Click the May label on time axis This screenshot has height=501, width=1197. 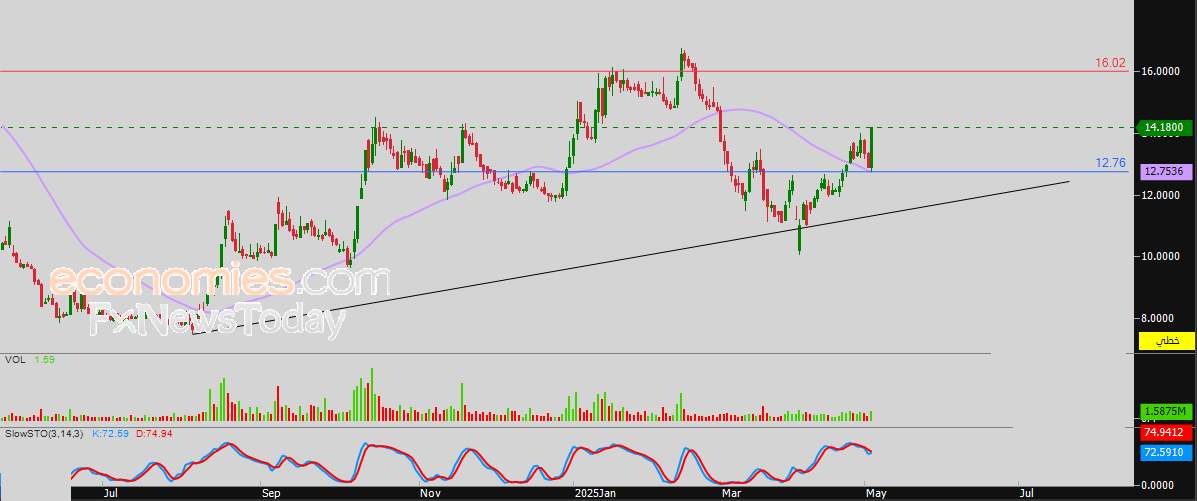[x=874, y=493]
